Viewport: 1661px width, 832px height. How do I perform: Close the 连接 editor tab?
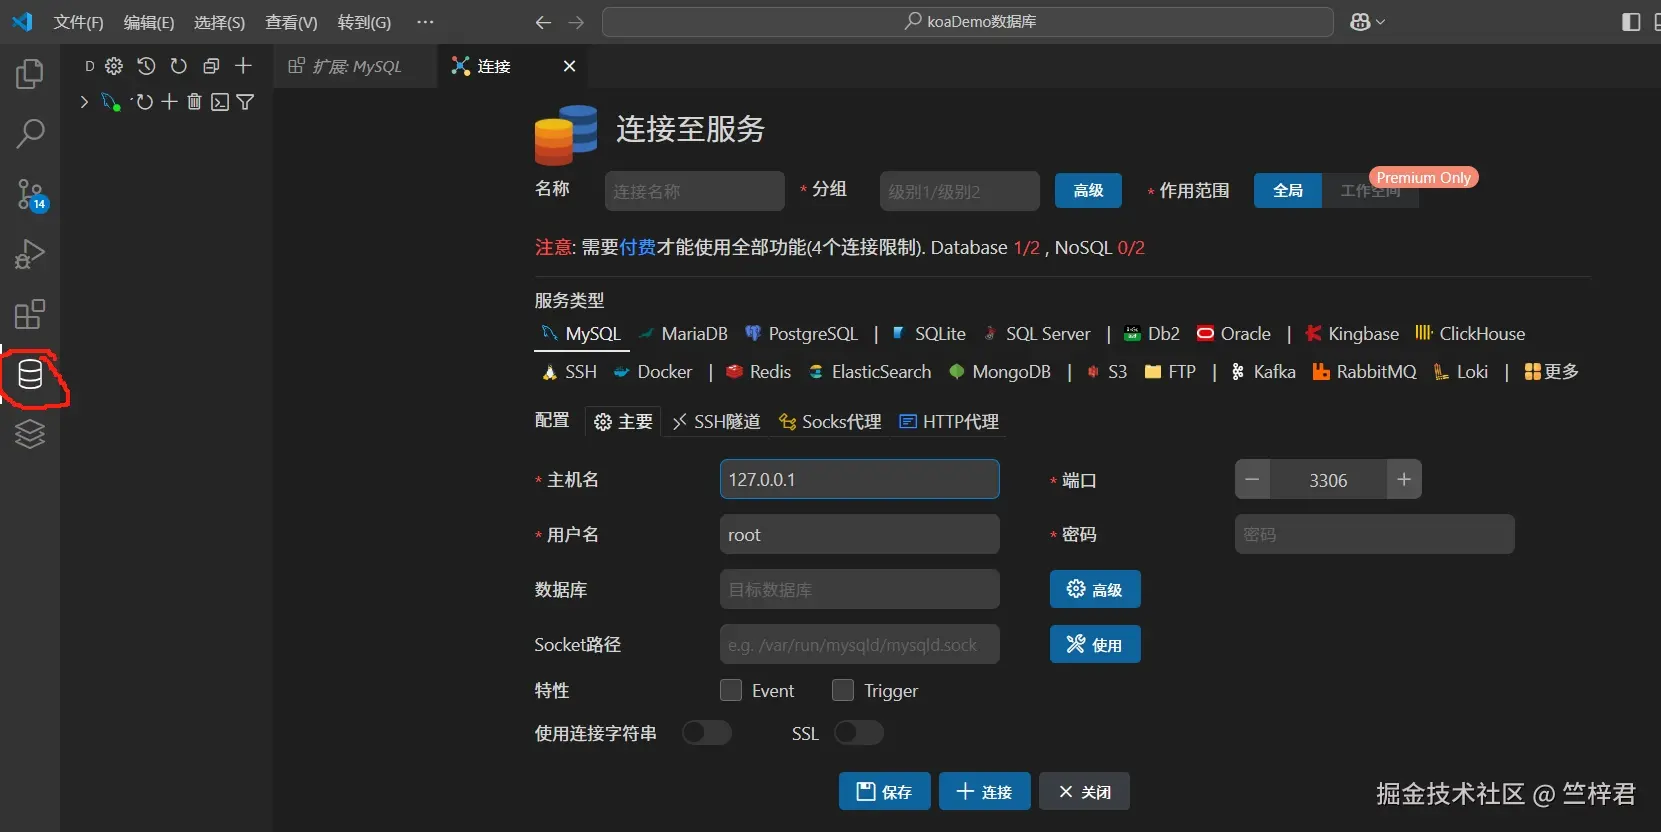(x=569, y=66)
